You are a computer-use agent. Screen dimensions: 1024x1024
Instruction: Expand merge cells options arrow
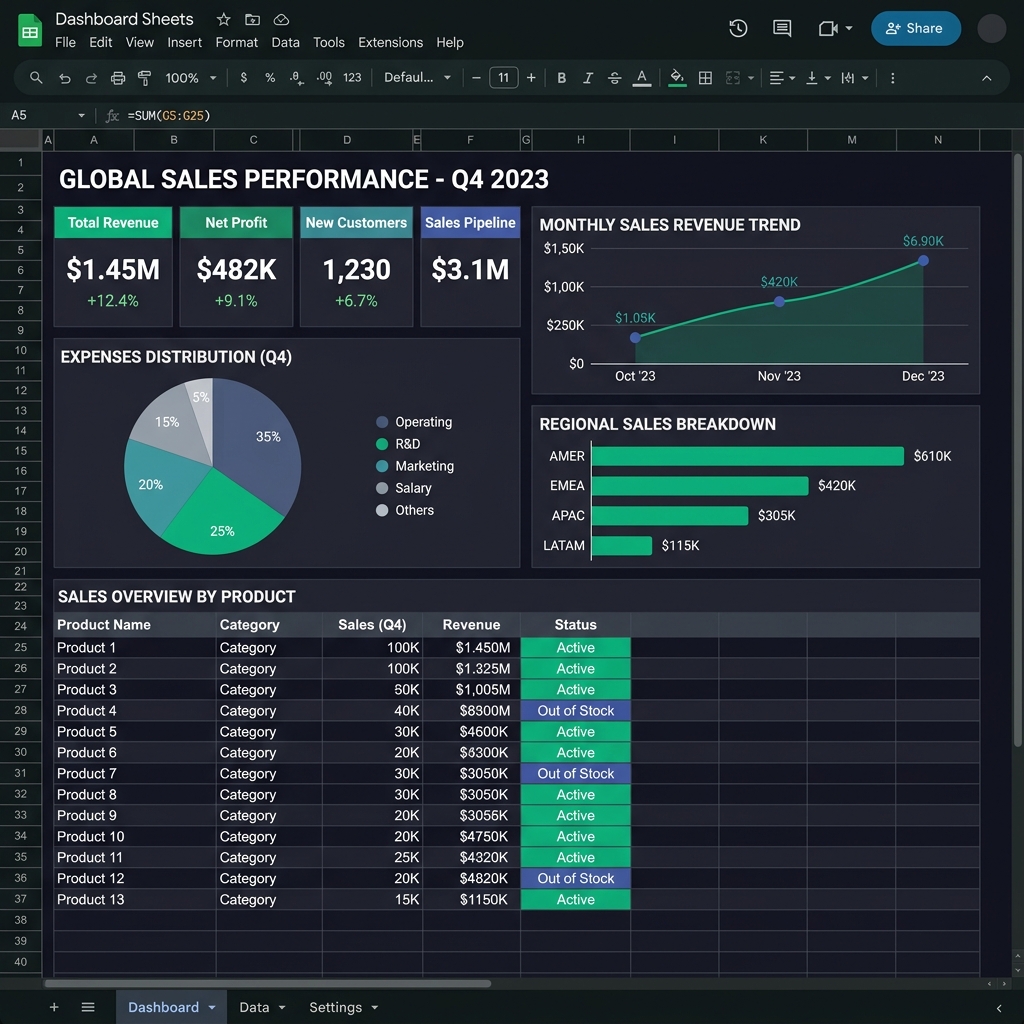click(751, 78)
